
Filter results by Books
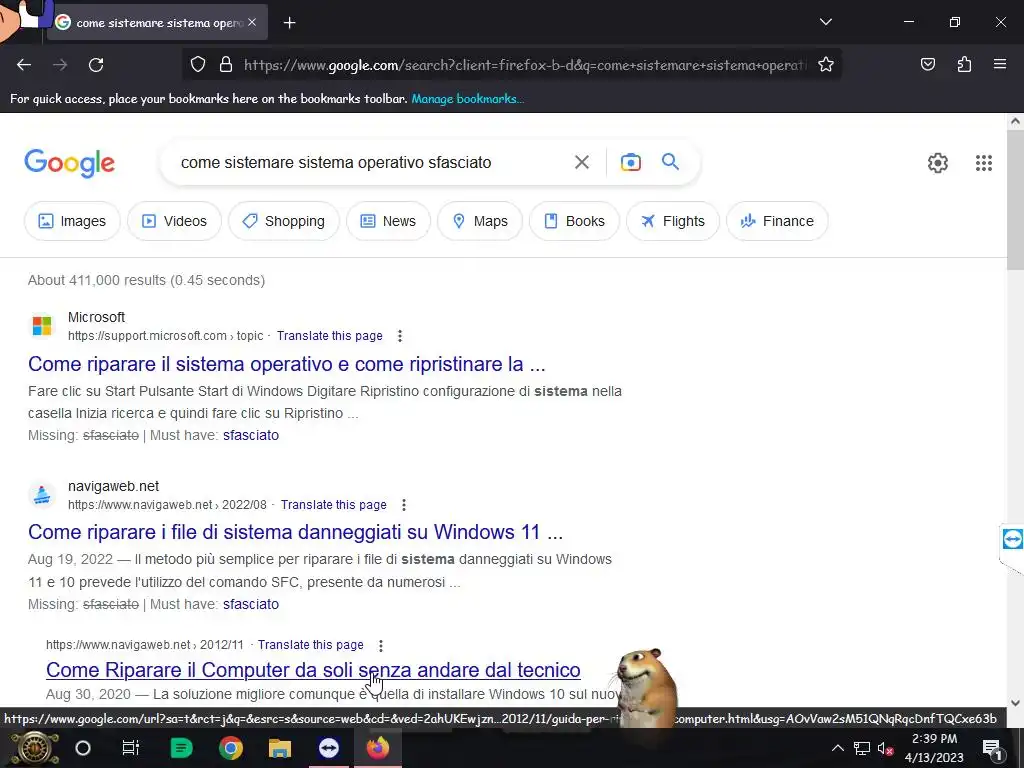tap(574, 221)
